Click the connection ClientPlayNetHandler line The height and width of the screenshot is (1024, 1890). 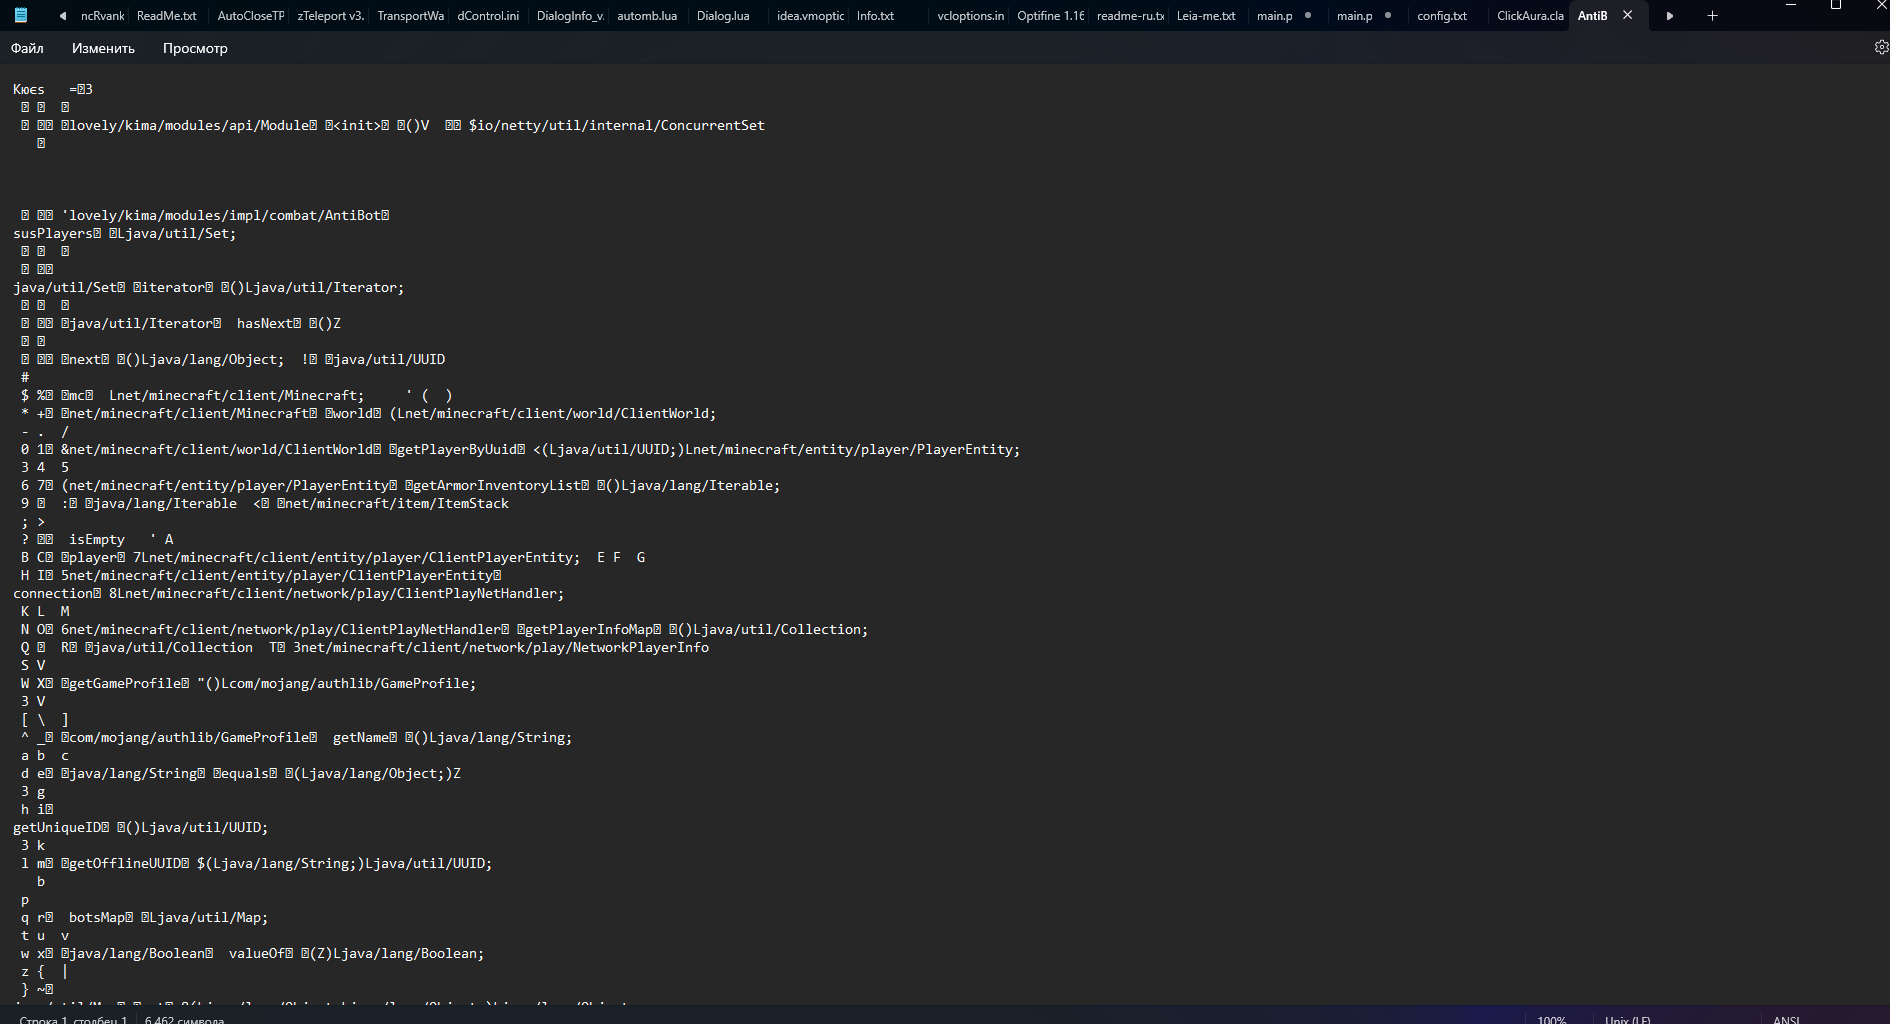pyautogui.click(x=289, y=593)
